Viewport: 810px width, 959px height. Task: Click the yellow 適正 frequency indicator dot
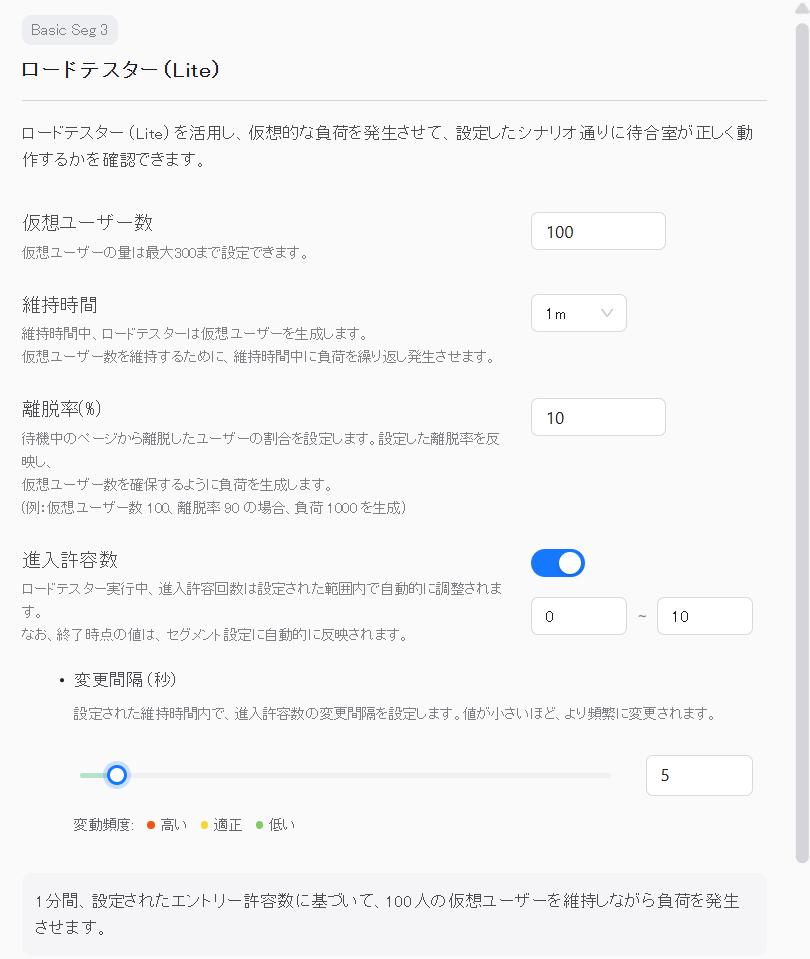pos(206,825)
